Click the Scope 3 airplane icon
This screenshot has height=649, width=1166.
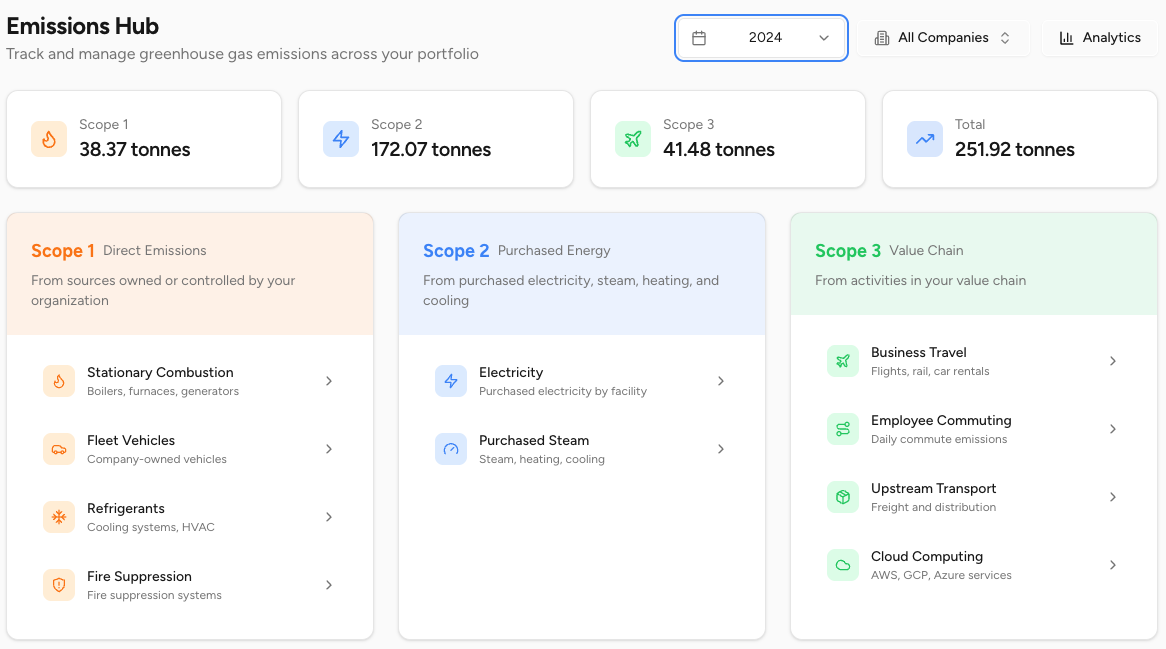633,138
